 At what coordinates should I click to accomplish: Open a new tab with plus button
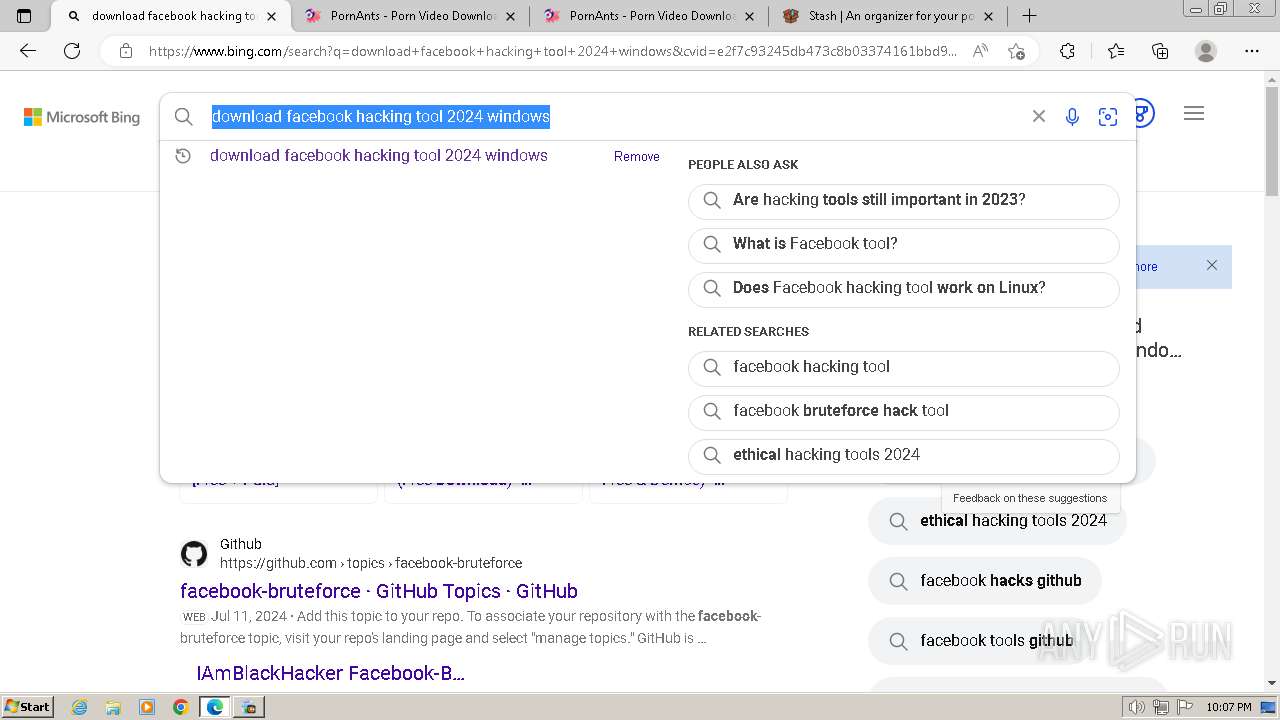point(1029,16)
